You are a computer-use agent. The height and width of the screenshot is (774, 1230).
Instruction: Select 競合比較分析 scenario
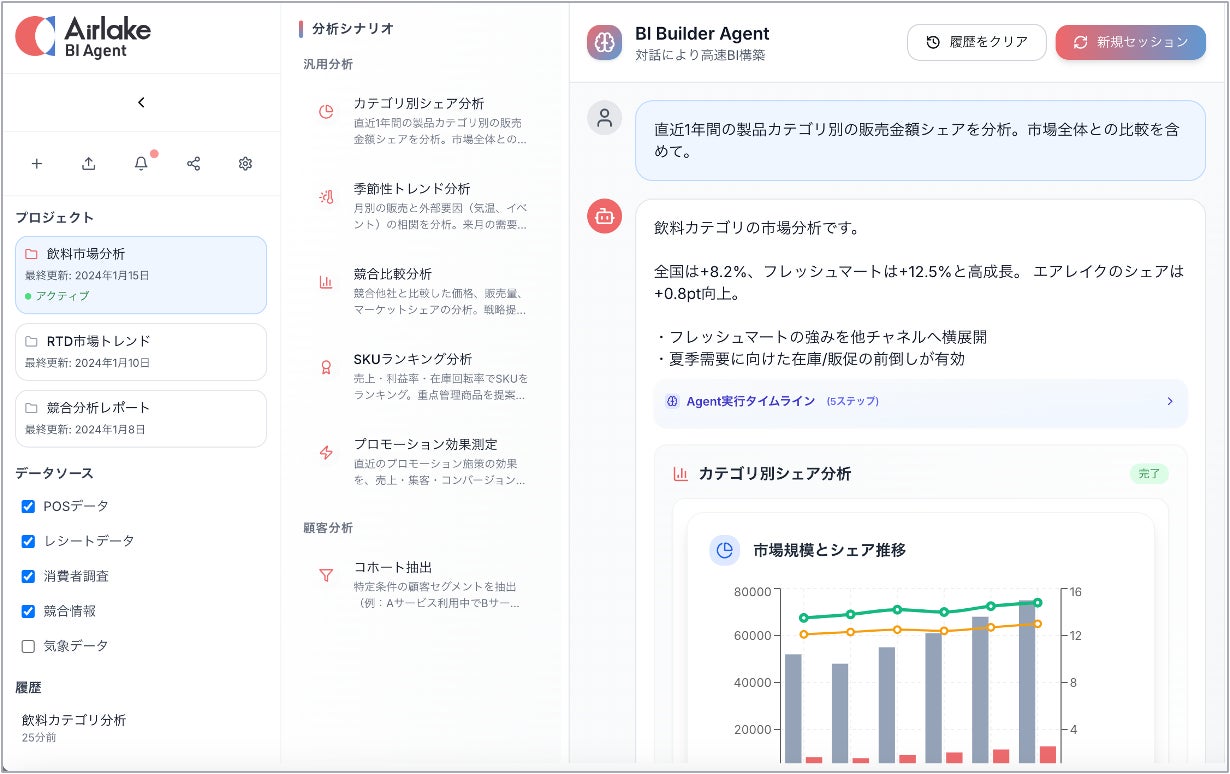click(x=424, y=290)
